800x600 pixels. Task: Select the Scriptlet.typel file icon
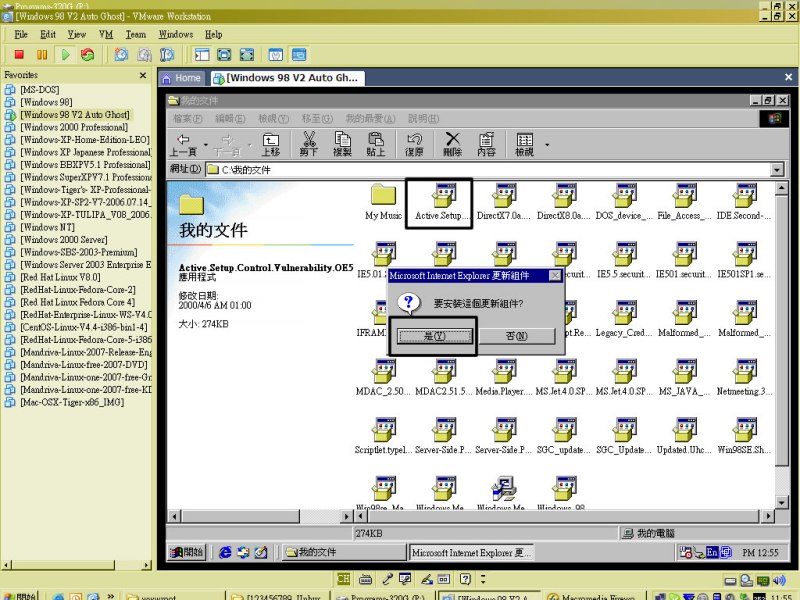(384, 437)
